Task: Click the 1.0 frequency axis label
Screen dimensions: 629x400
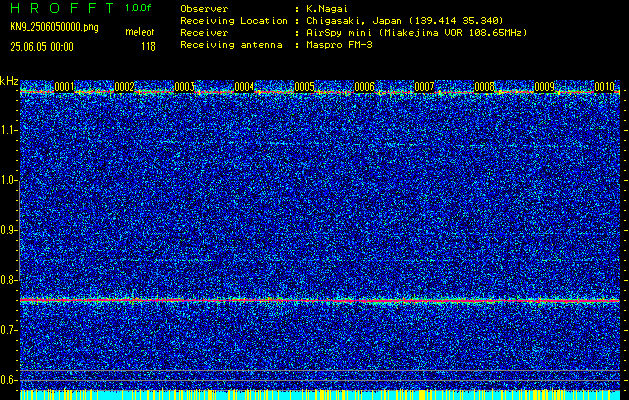Action: click(x=8, y=181)
